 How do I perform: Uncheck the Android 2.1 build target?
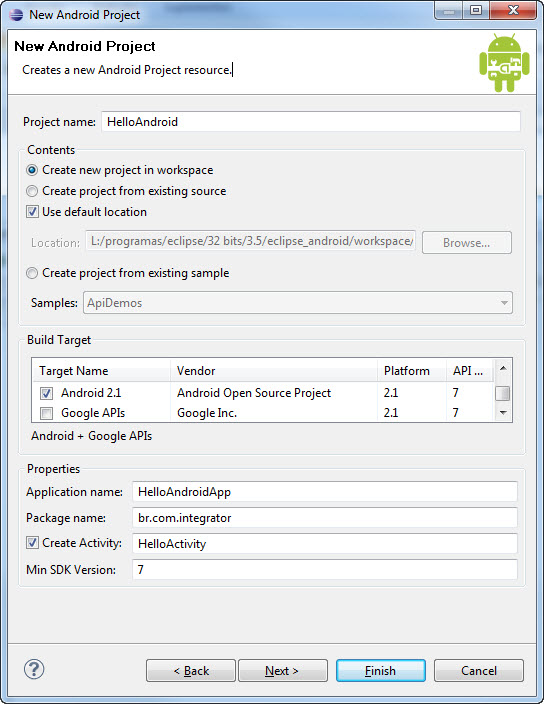tap(46, 393)
